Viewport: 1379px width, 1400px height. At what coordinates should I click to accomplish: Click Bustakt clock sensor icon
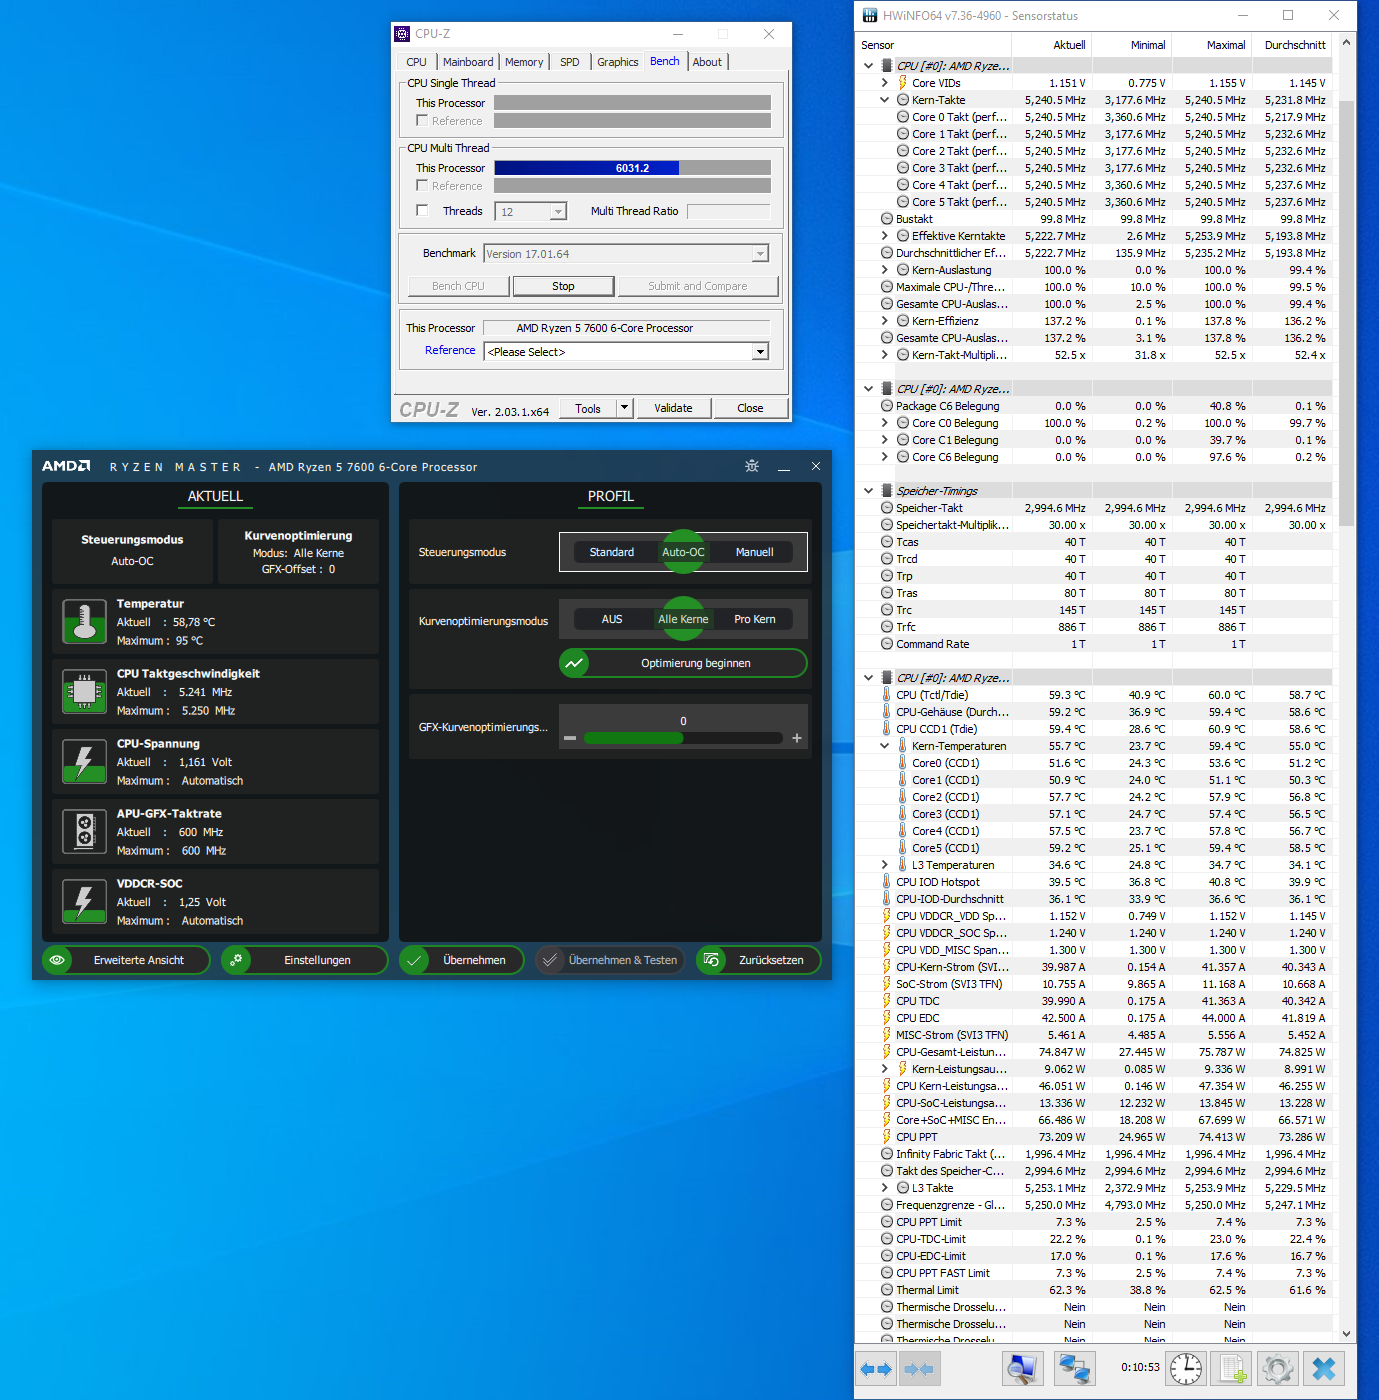pyautogui.click(x=886, y=219)
